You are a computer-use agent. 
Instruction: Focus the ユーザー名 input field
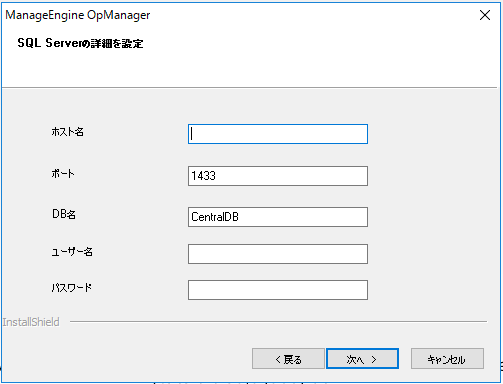point(278,254)
